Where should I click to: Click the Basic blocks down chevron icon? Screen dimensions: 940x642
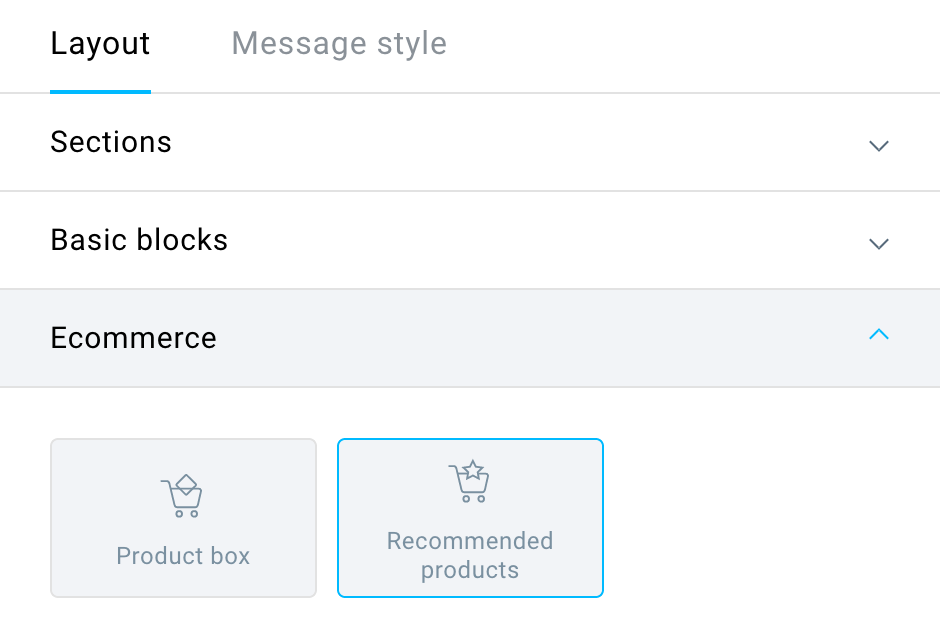[879, 243]
